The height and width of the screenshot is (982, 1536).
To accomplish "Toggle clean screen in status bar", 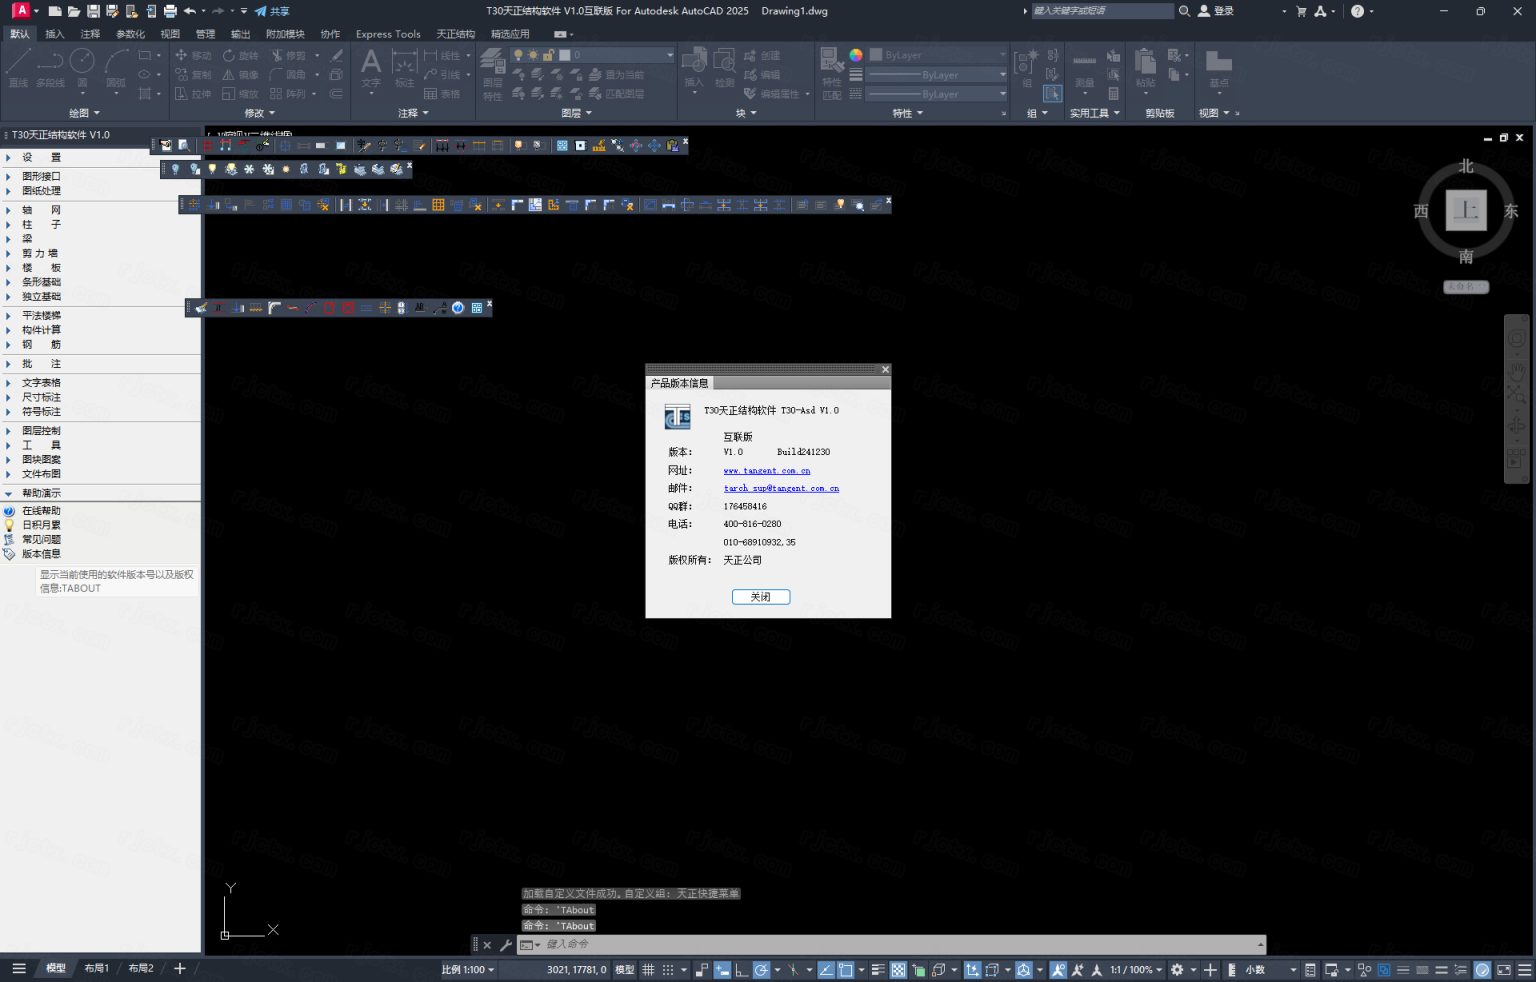I will pyautogui.click(x=1504, y=970).
